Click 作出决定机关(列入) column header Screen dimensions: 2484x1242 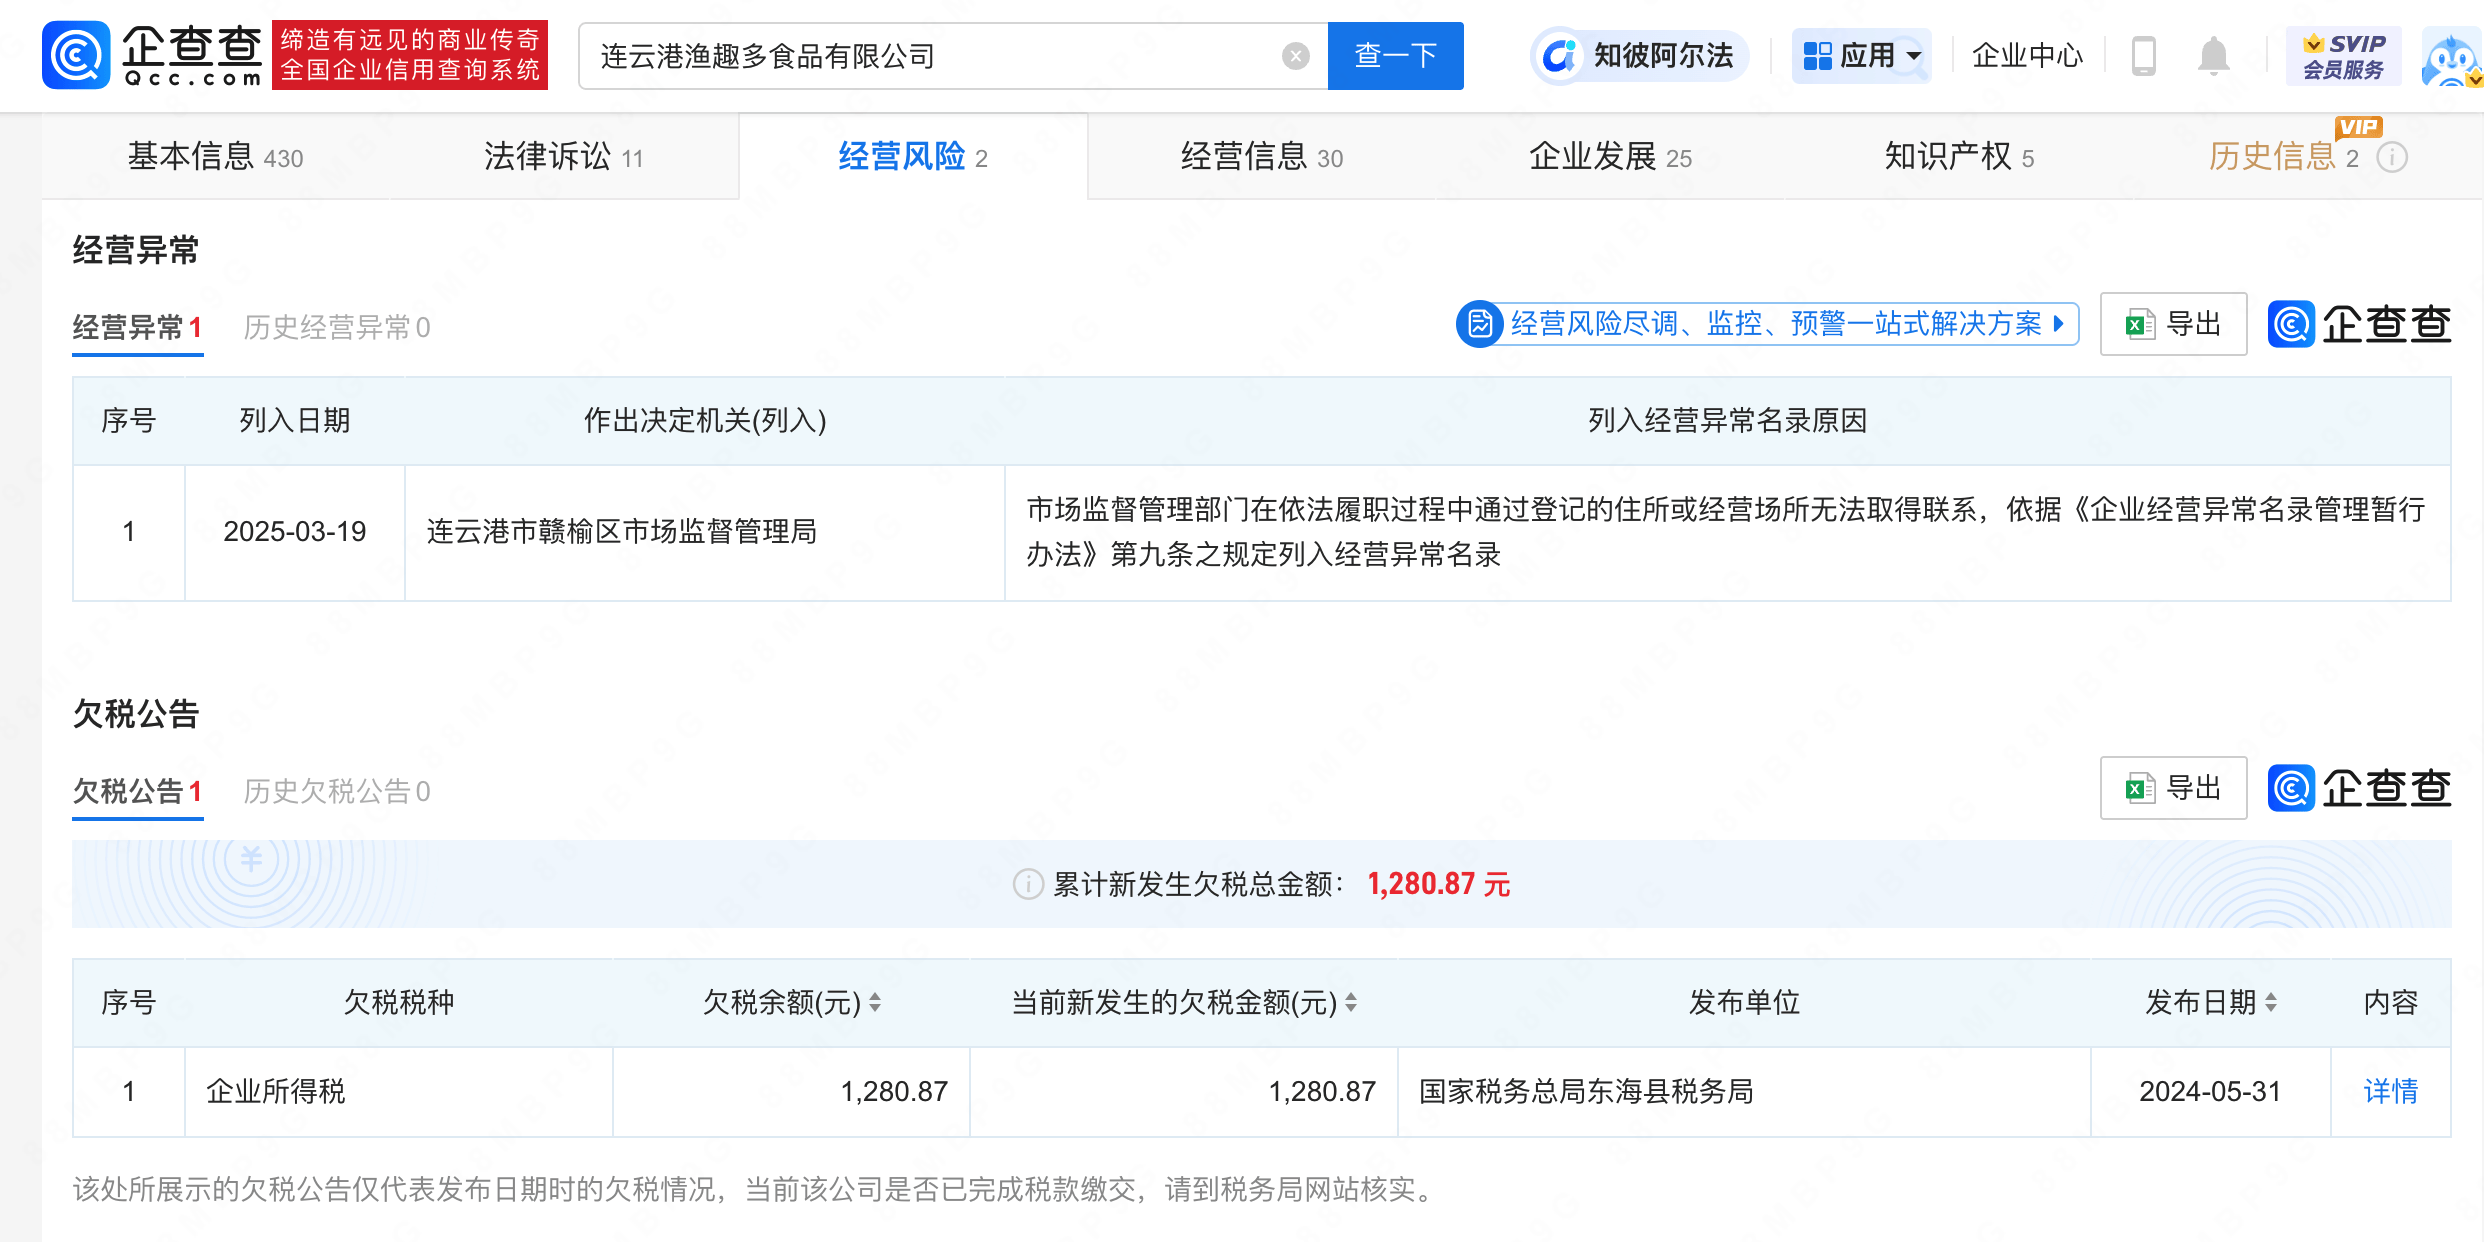(x=704, y=420)
